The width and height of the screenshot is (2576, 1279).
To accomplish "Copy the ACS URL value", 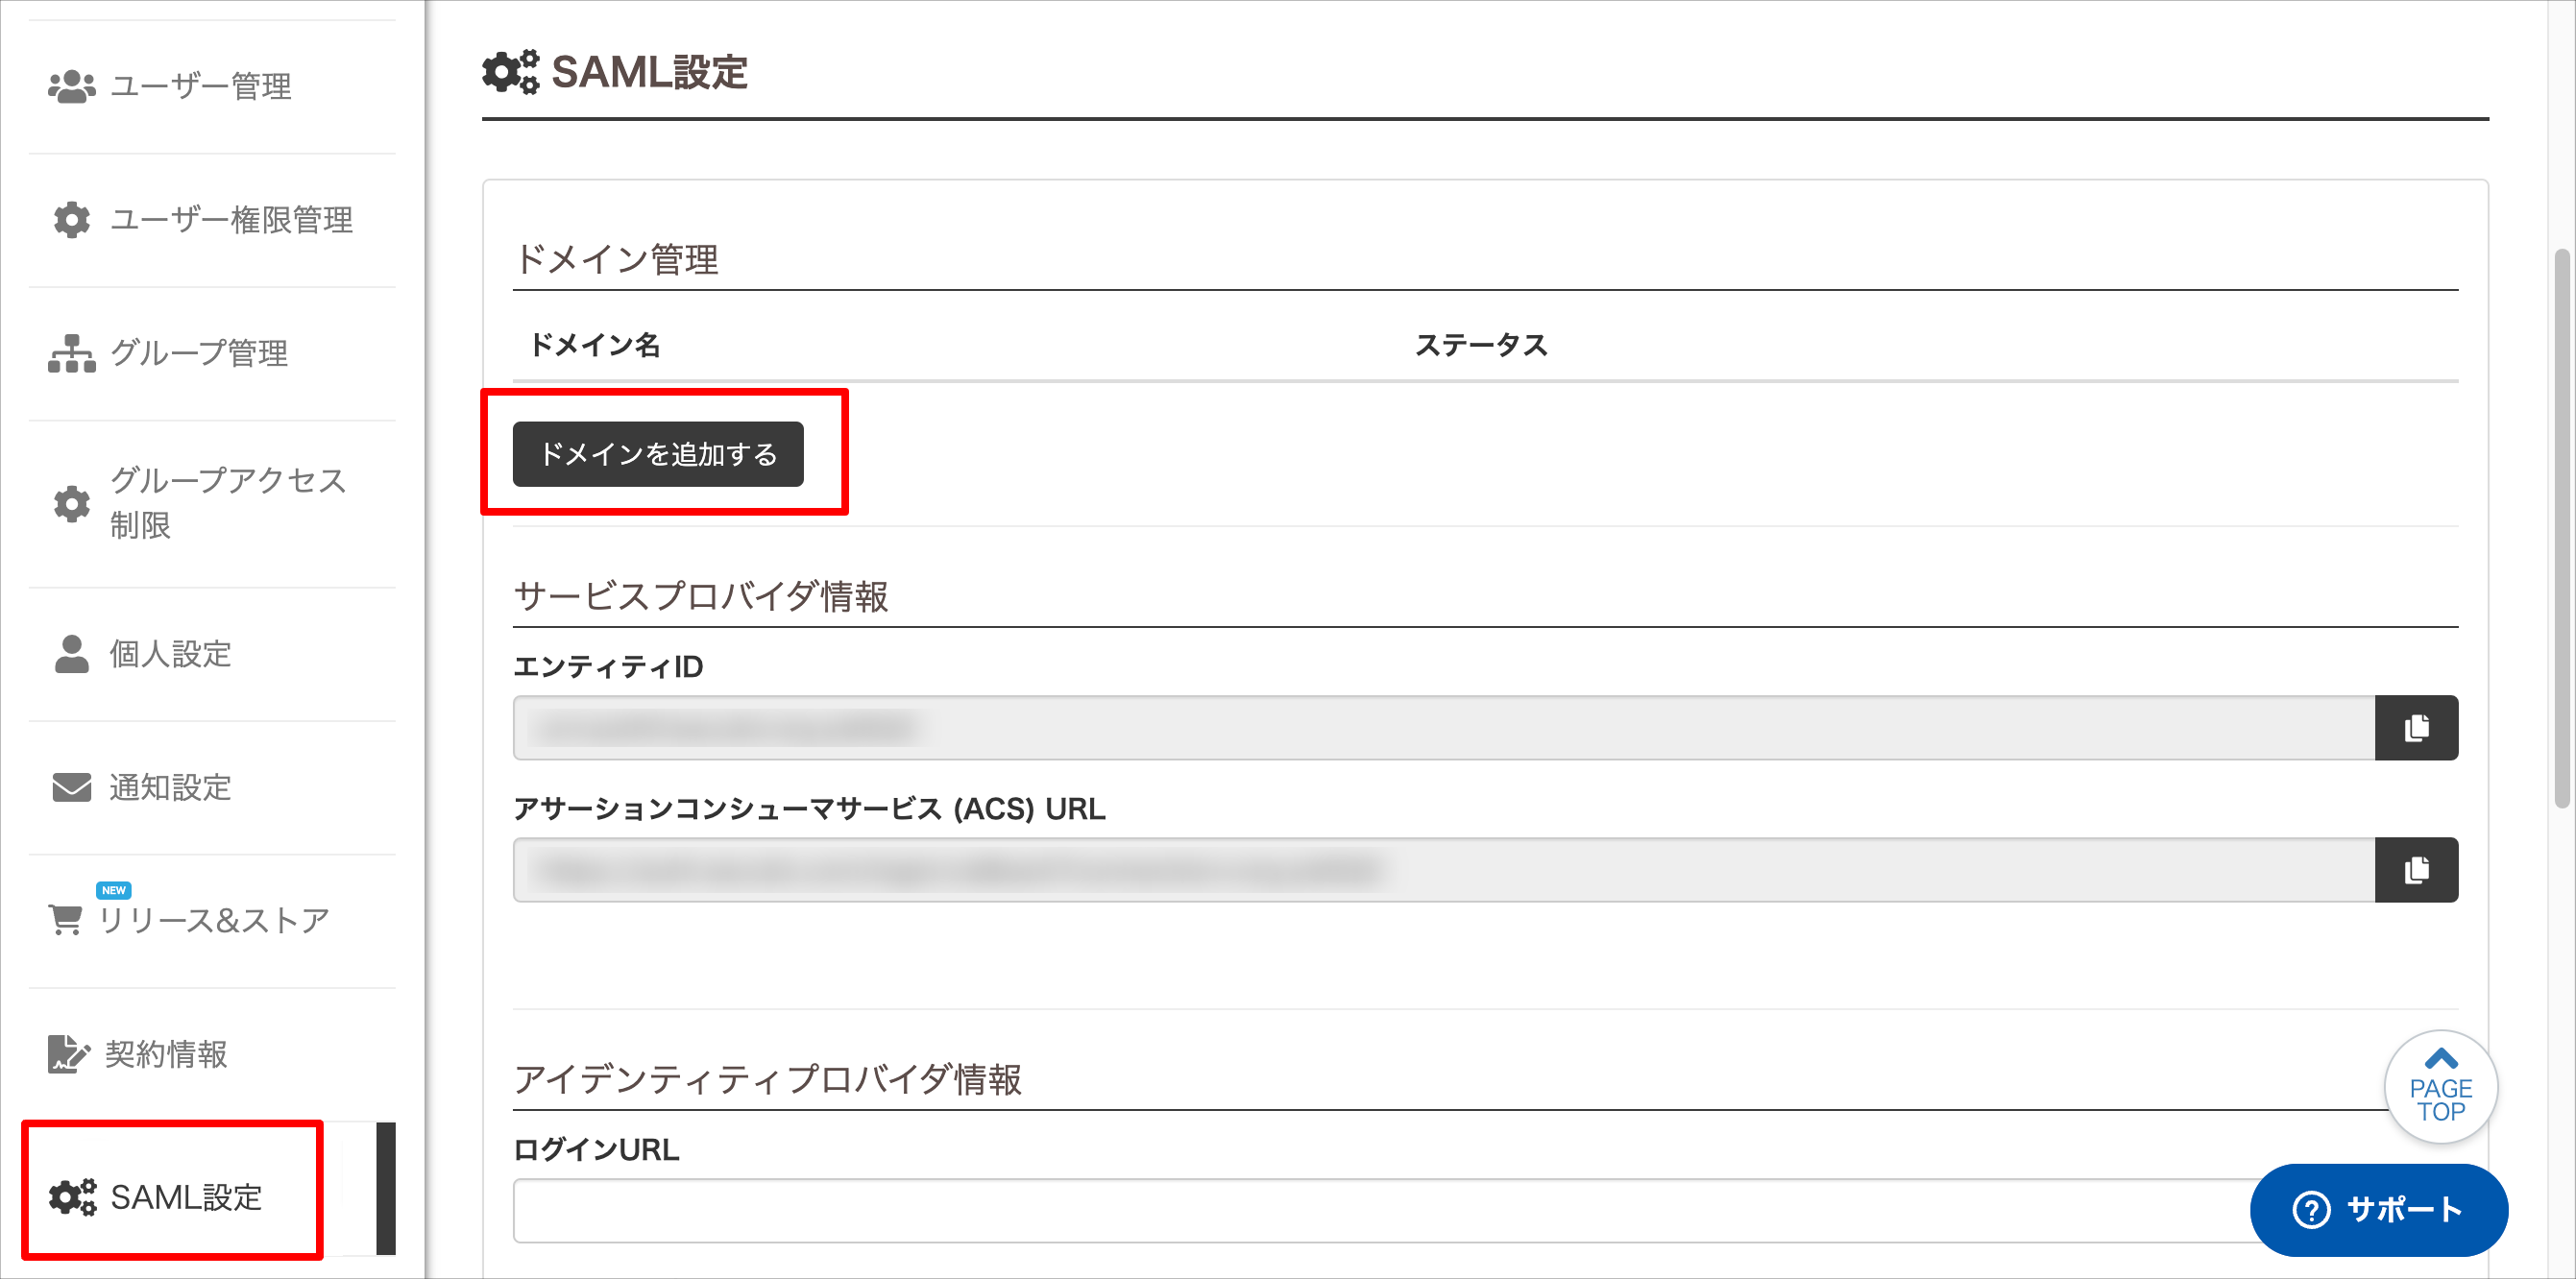I will 2416,870.
